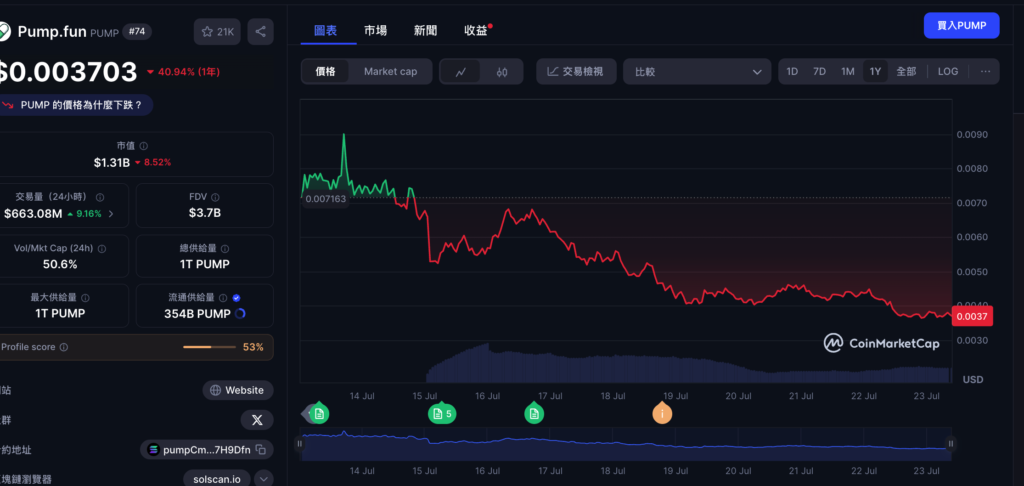This screenshot has width=1024, height=486.
Task: Click circulating supply progress ring icon
Action: click(x=240, y=314)
